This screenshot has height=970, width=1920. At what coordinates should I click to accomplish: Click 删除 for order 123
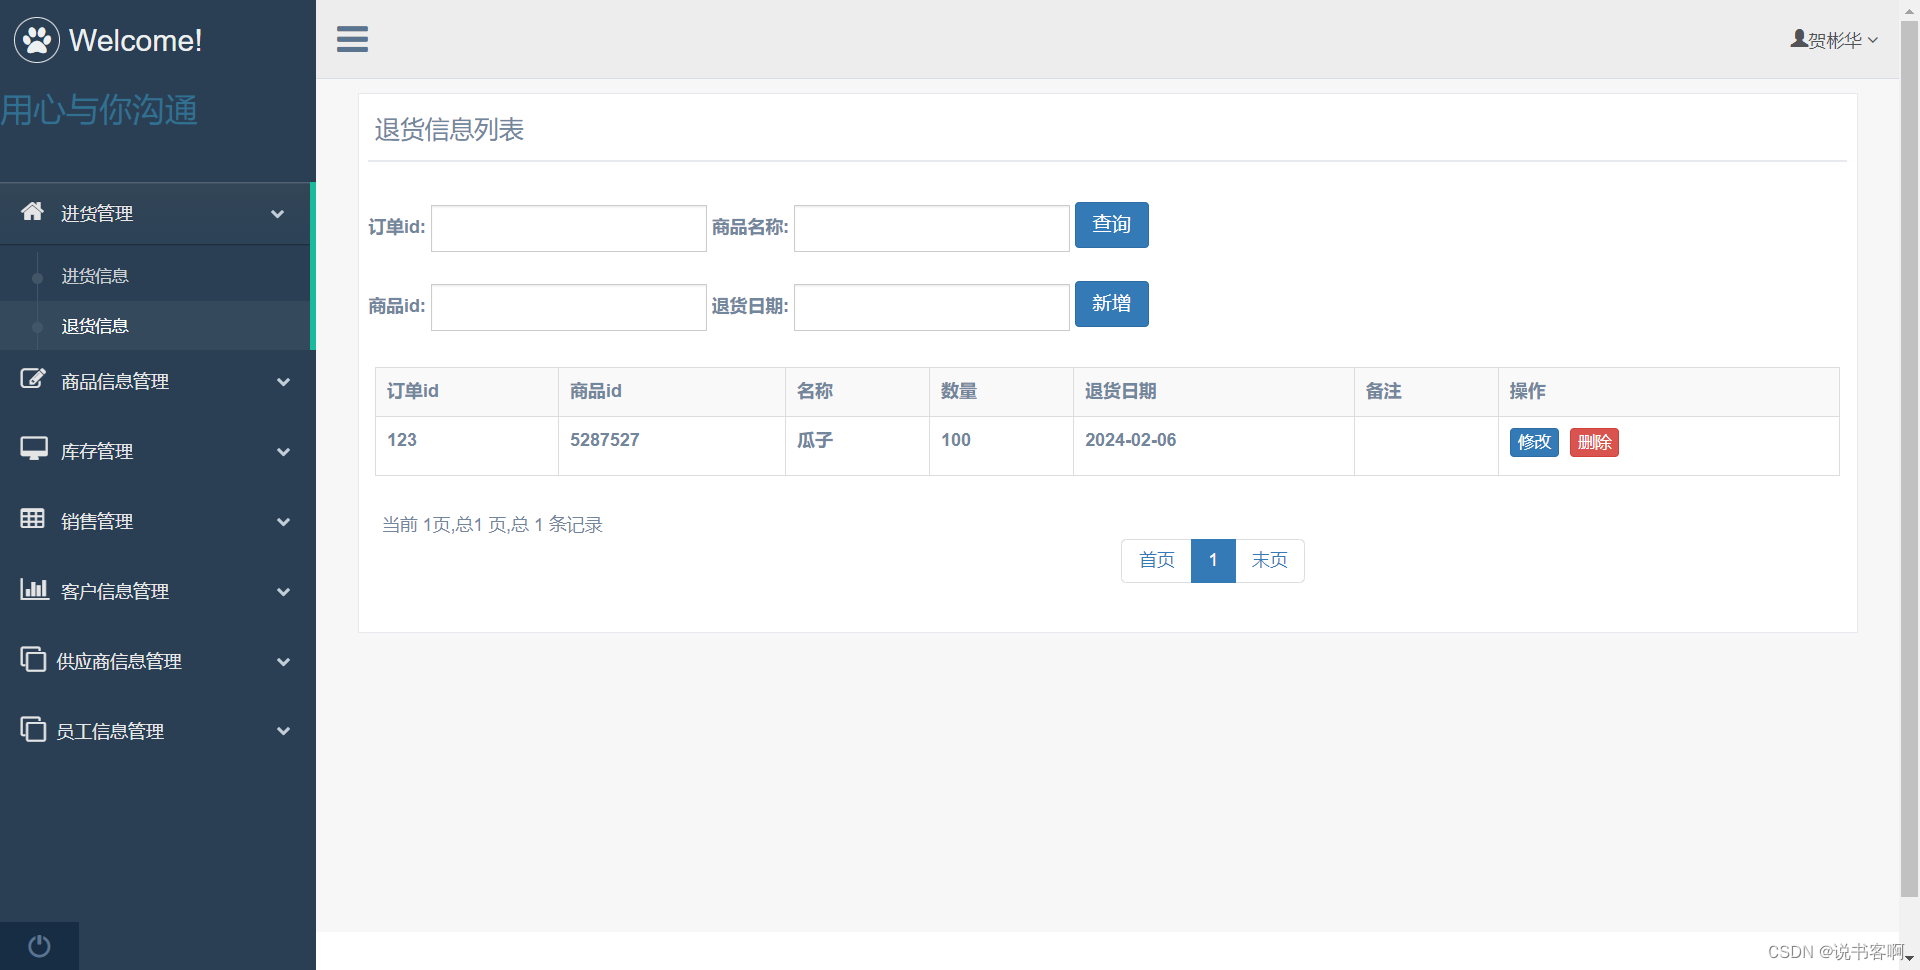(x=1594, y=442)
